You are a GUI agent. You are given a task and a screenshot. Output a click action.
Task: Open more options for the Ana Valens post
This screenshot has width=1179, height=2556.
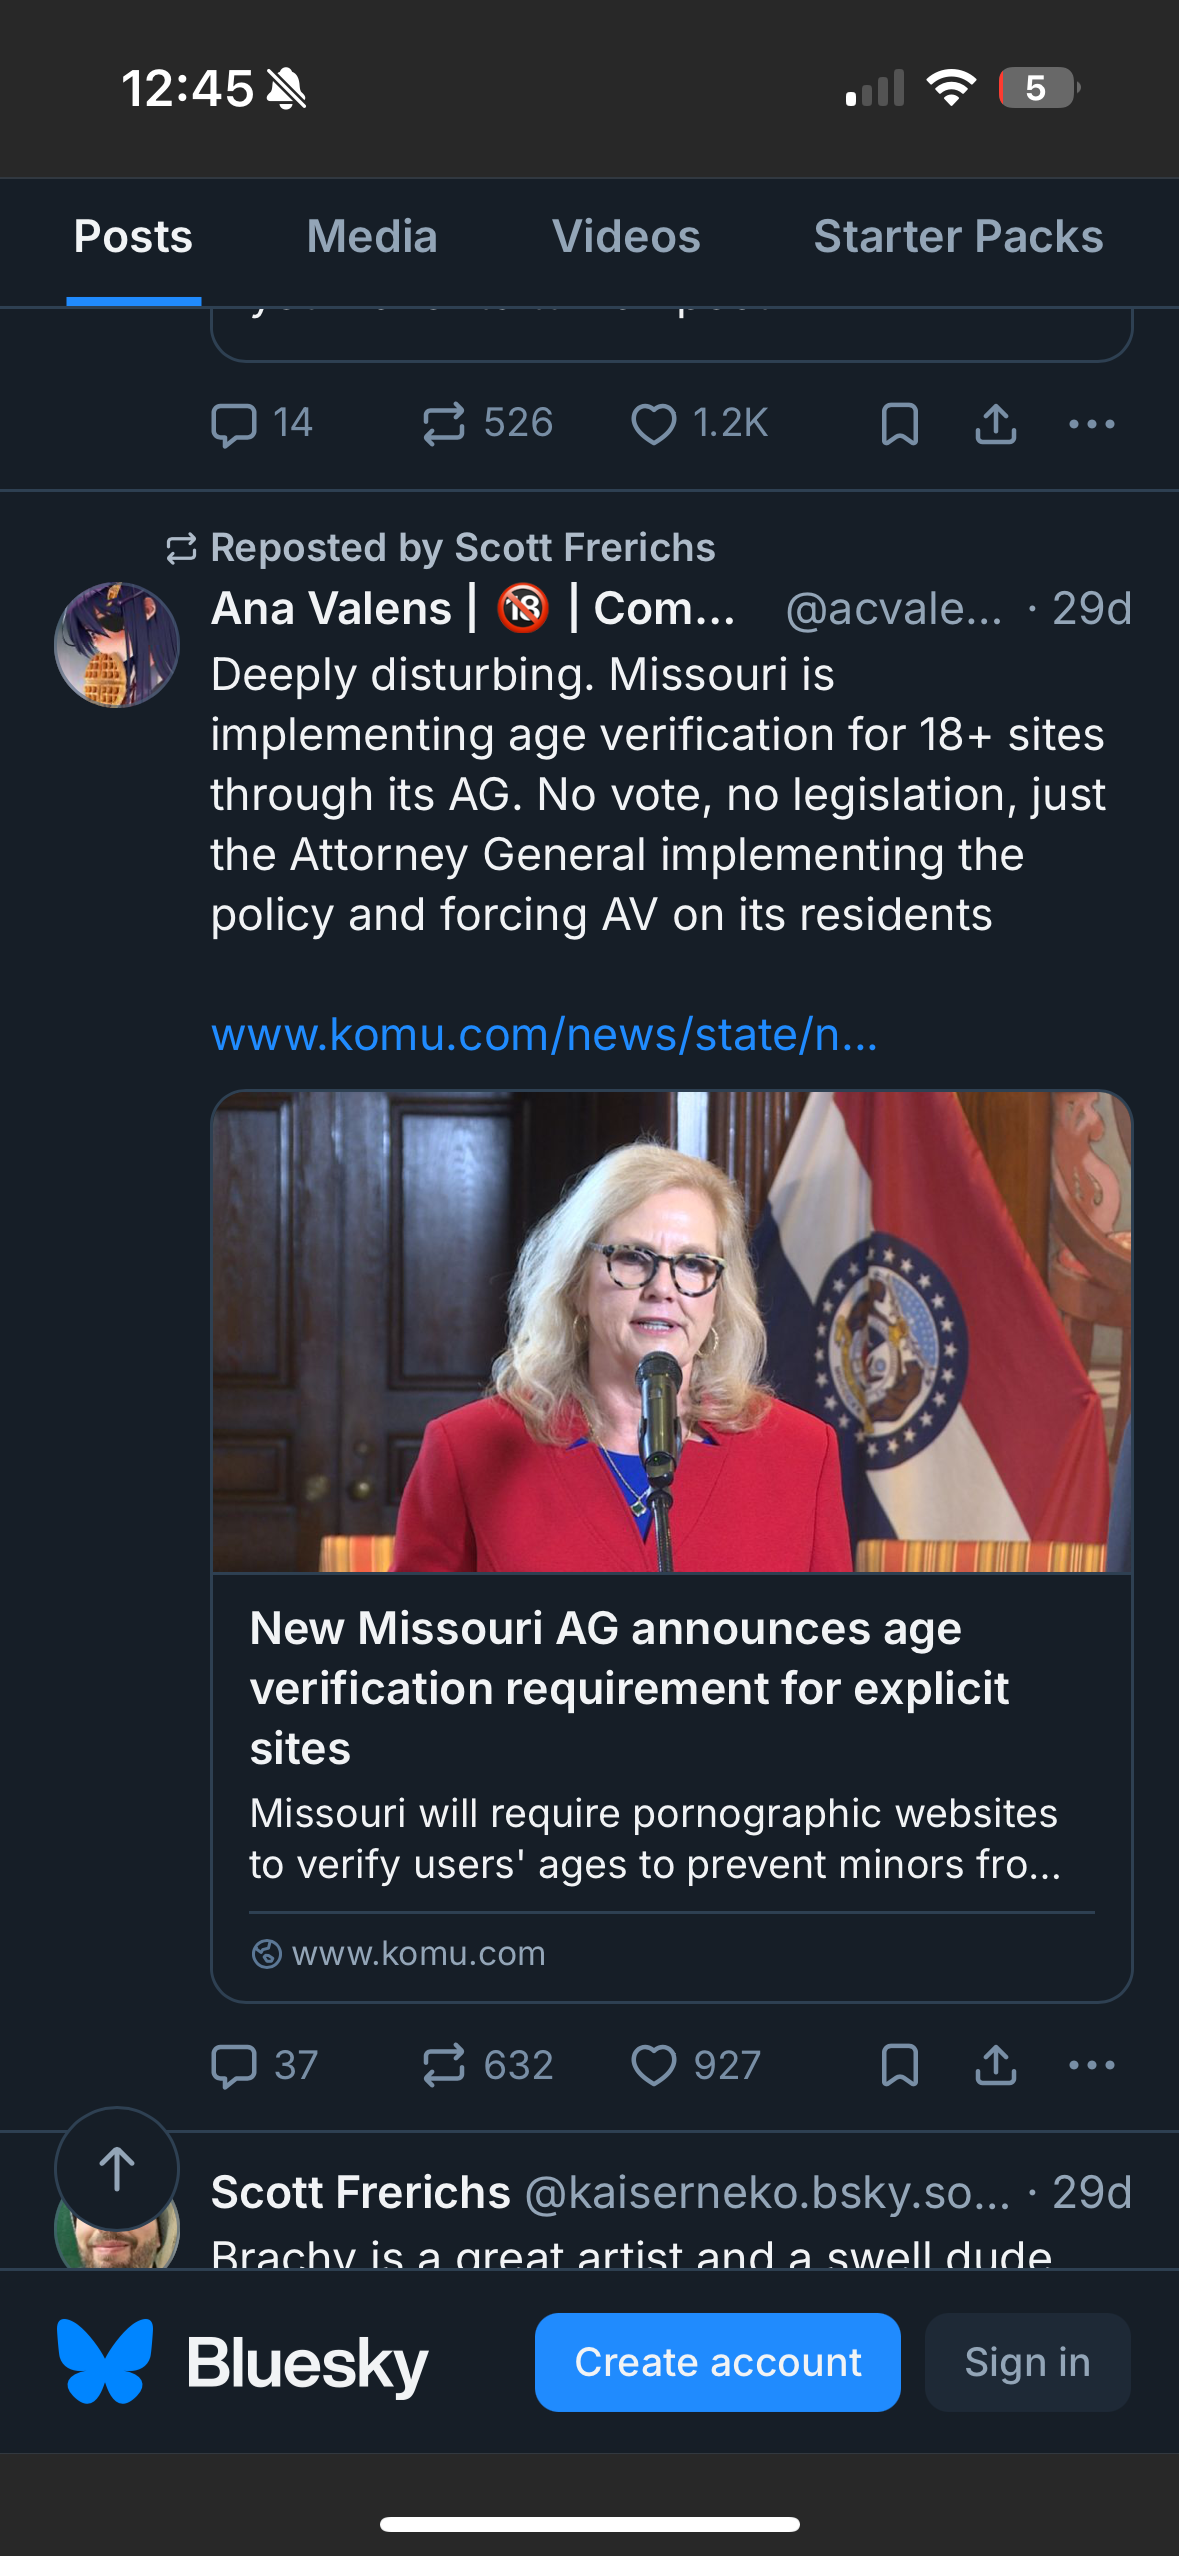coord(1092,2066)
